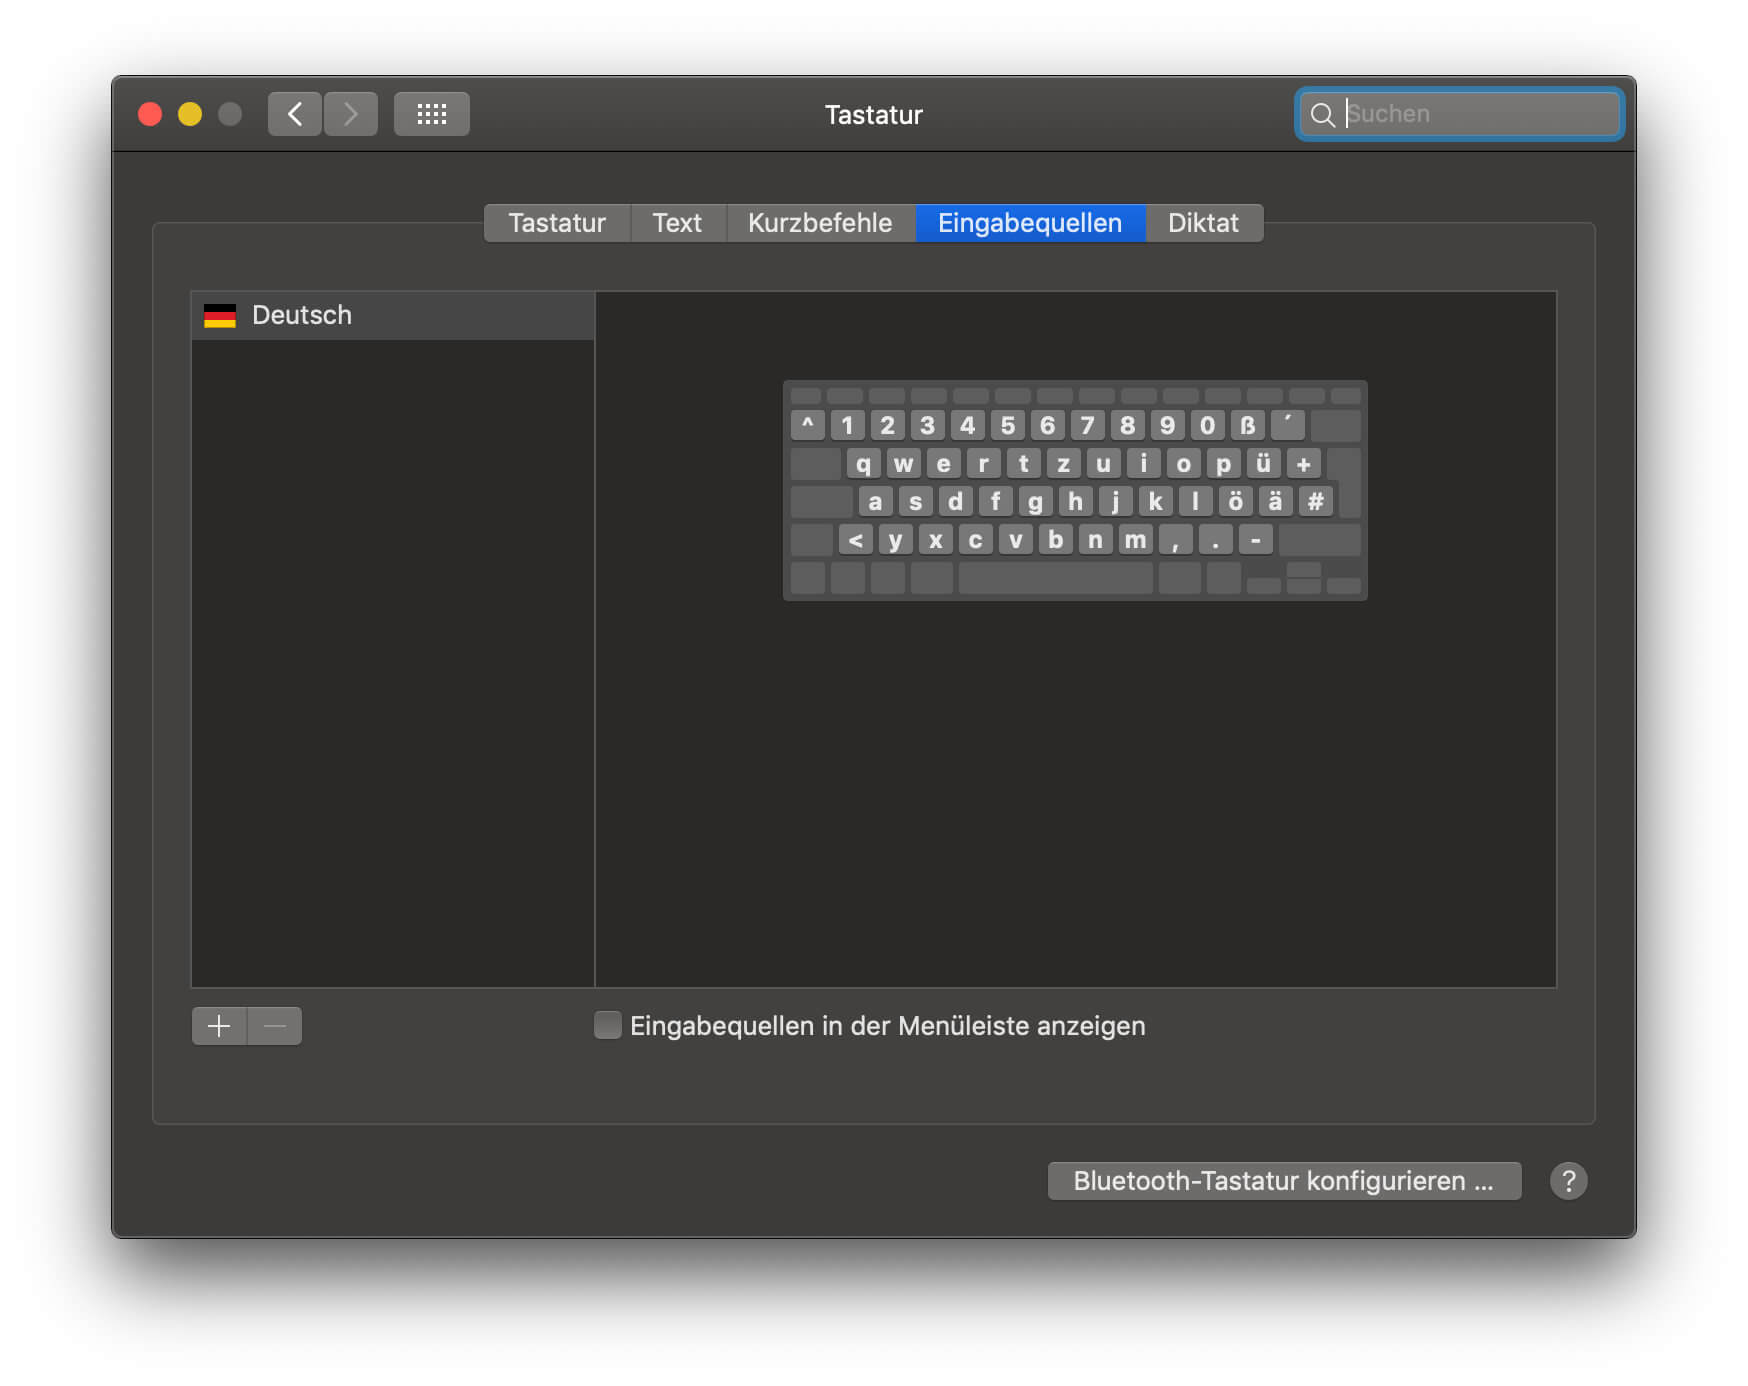
Task: Remove input source with minus button
Action: point(275,1026)
